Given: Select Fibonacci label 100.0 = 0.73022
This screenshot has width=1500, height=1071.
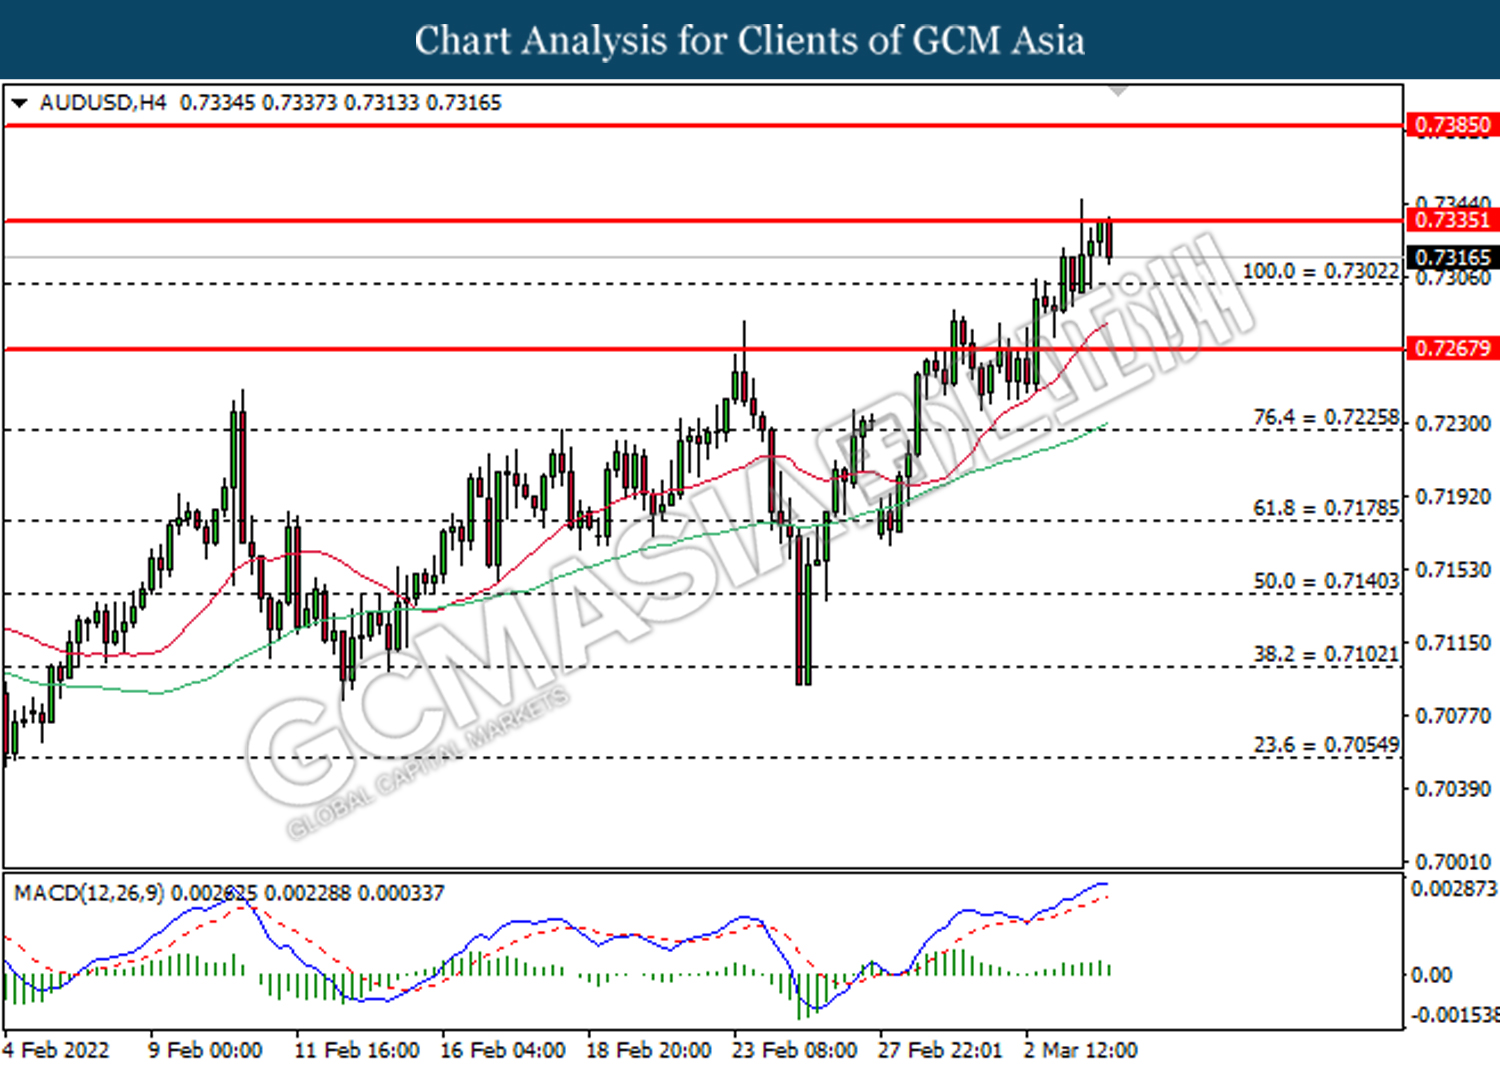Looking at the screenshot, I should [1320, 271].
